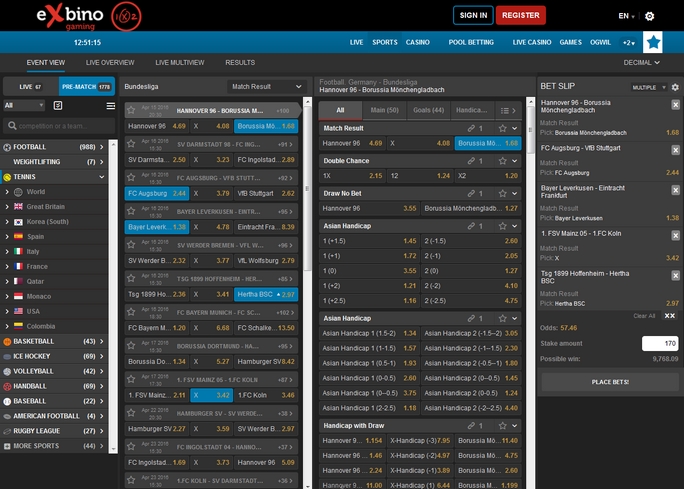
Task: Favorite the Hannover 96 - Borussia M match star
Action: pyautogui.click(x=131, y=110)
